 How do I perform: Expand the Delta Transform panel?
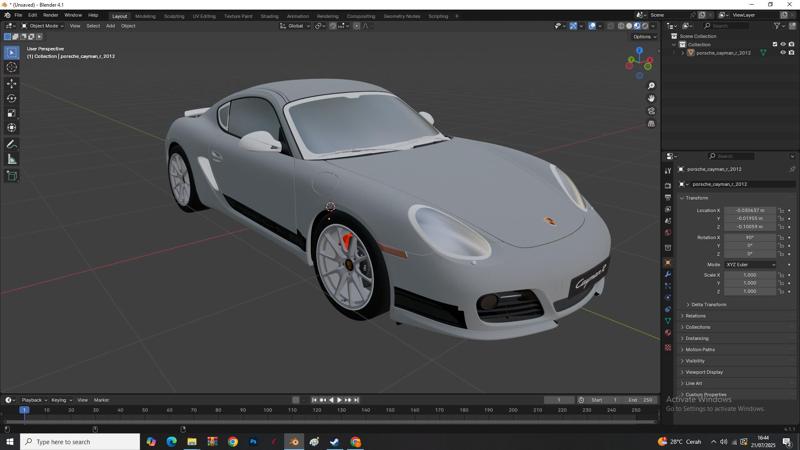[x=708, y=305]
